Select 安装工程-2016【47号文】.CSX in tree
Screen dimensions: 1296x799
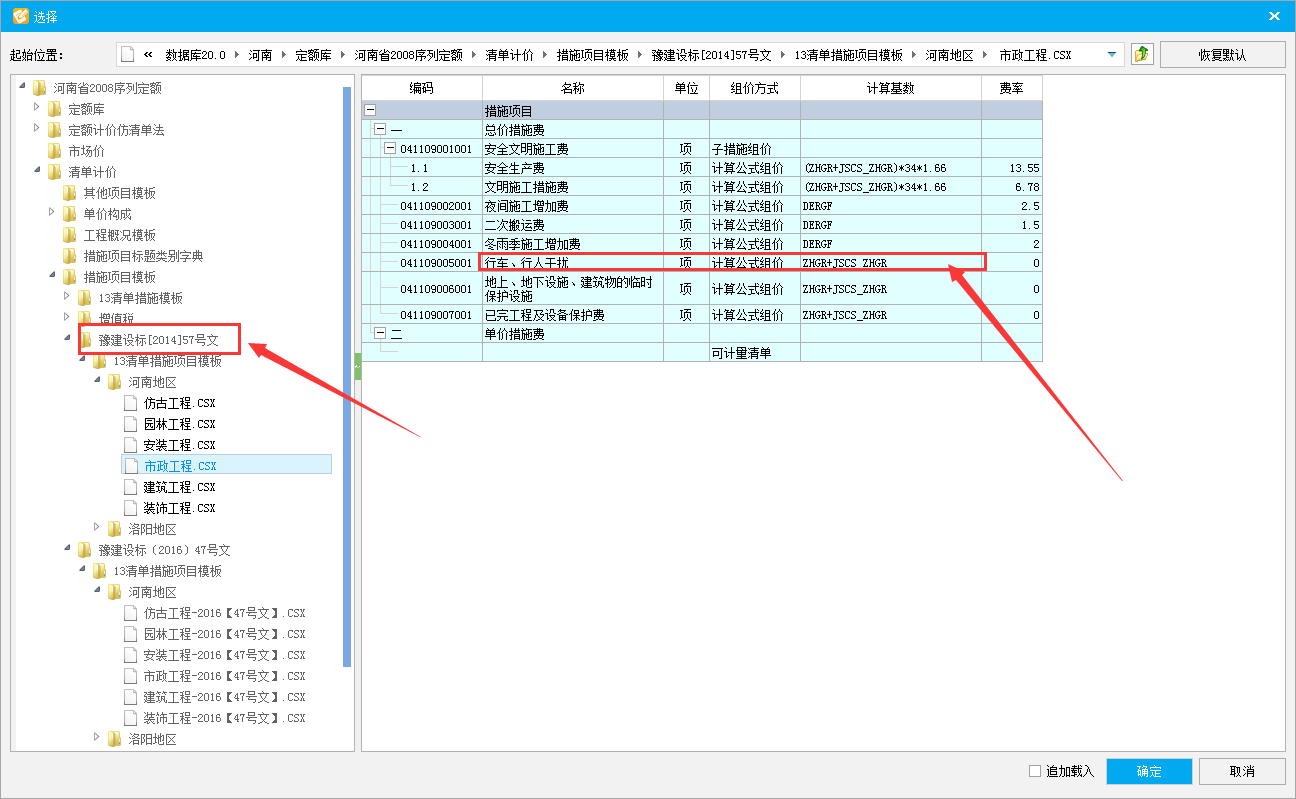[224, 655]
